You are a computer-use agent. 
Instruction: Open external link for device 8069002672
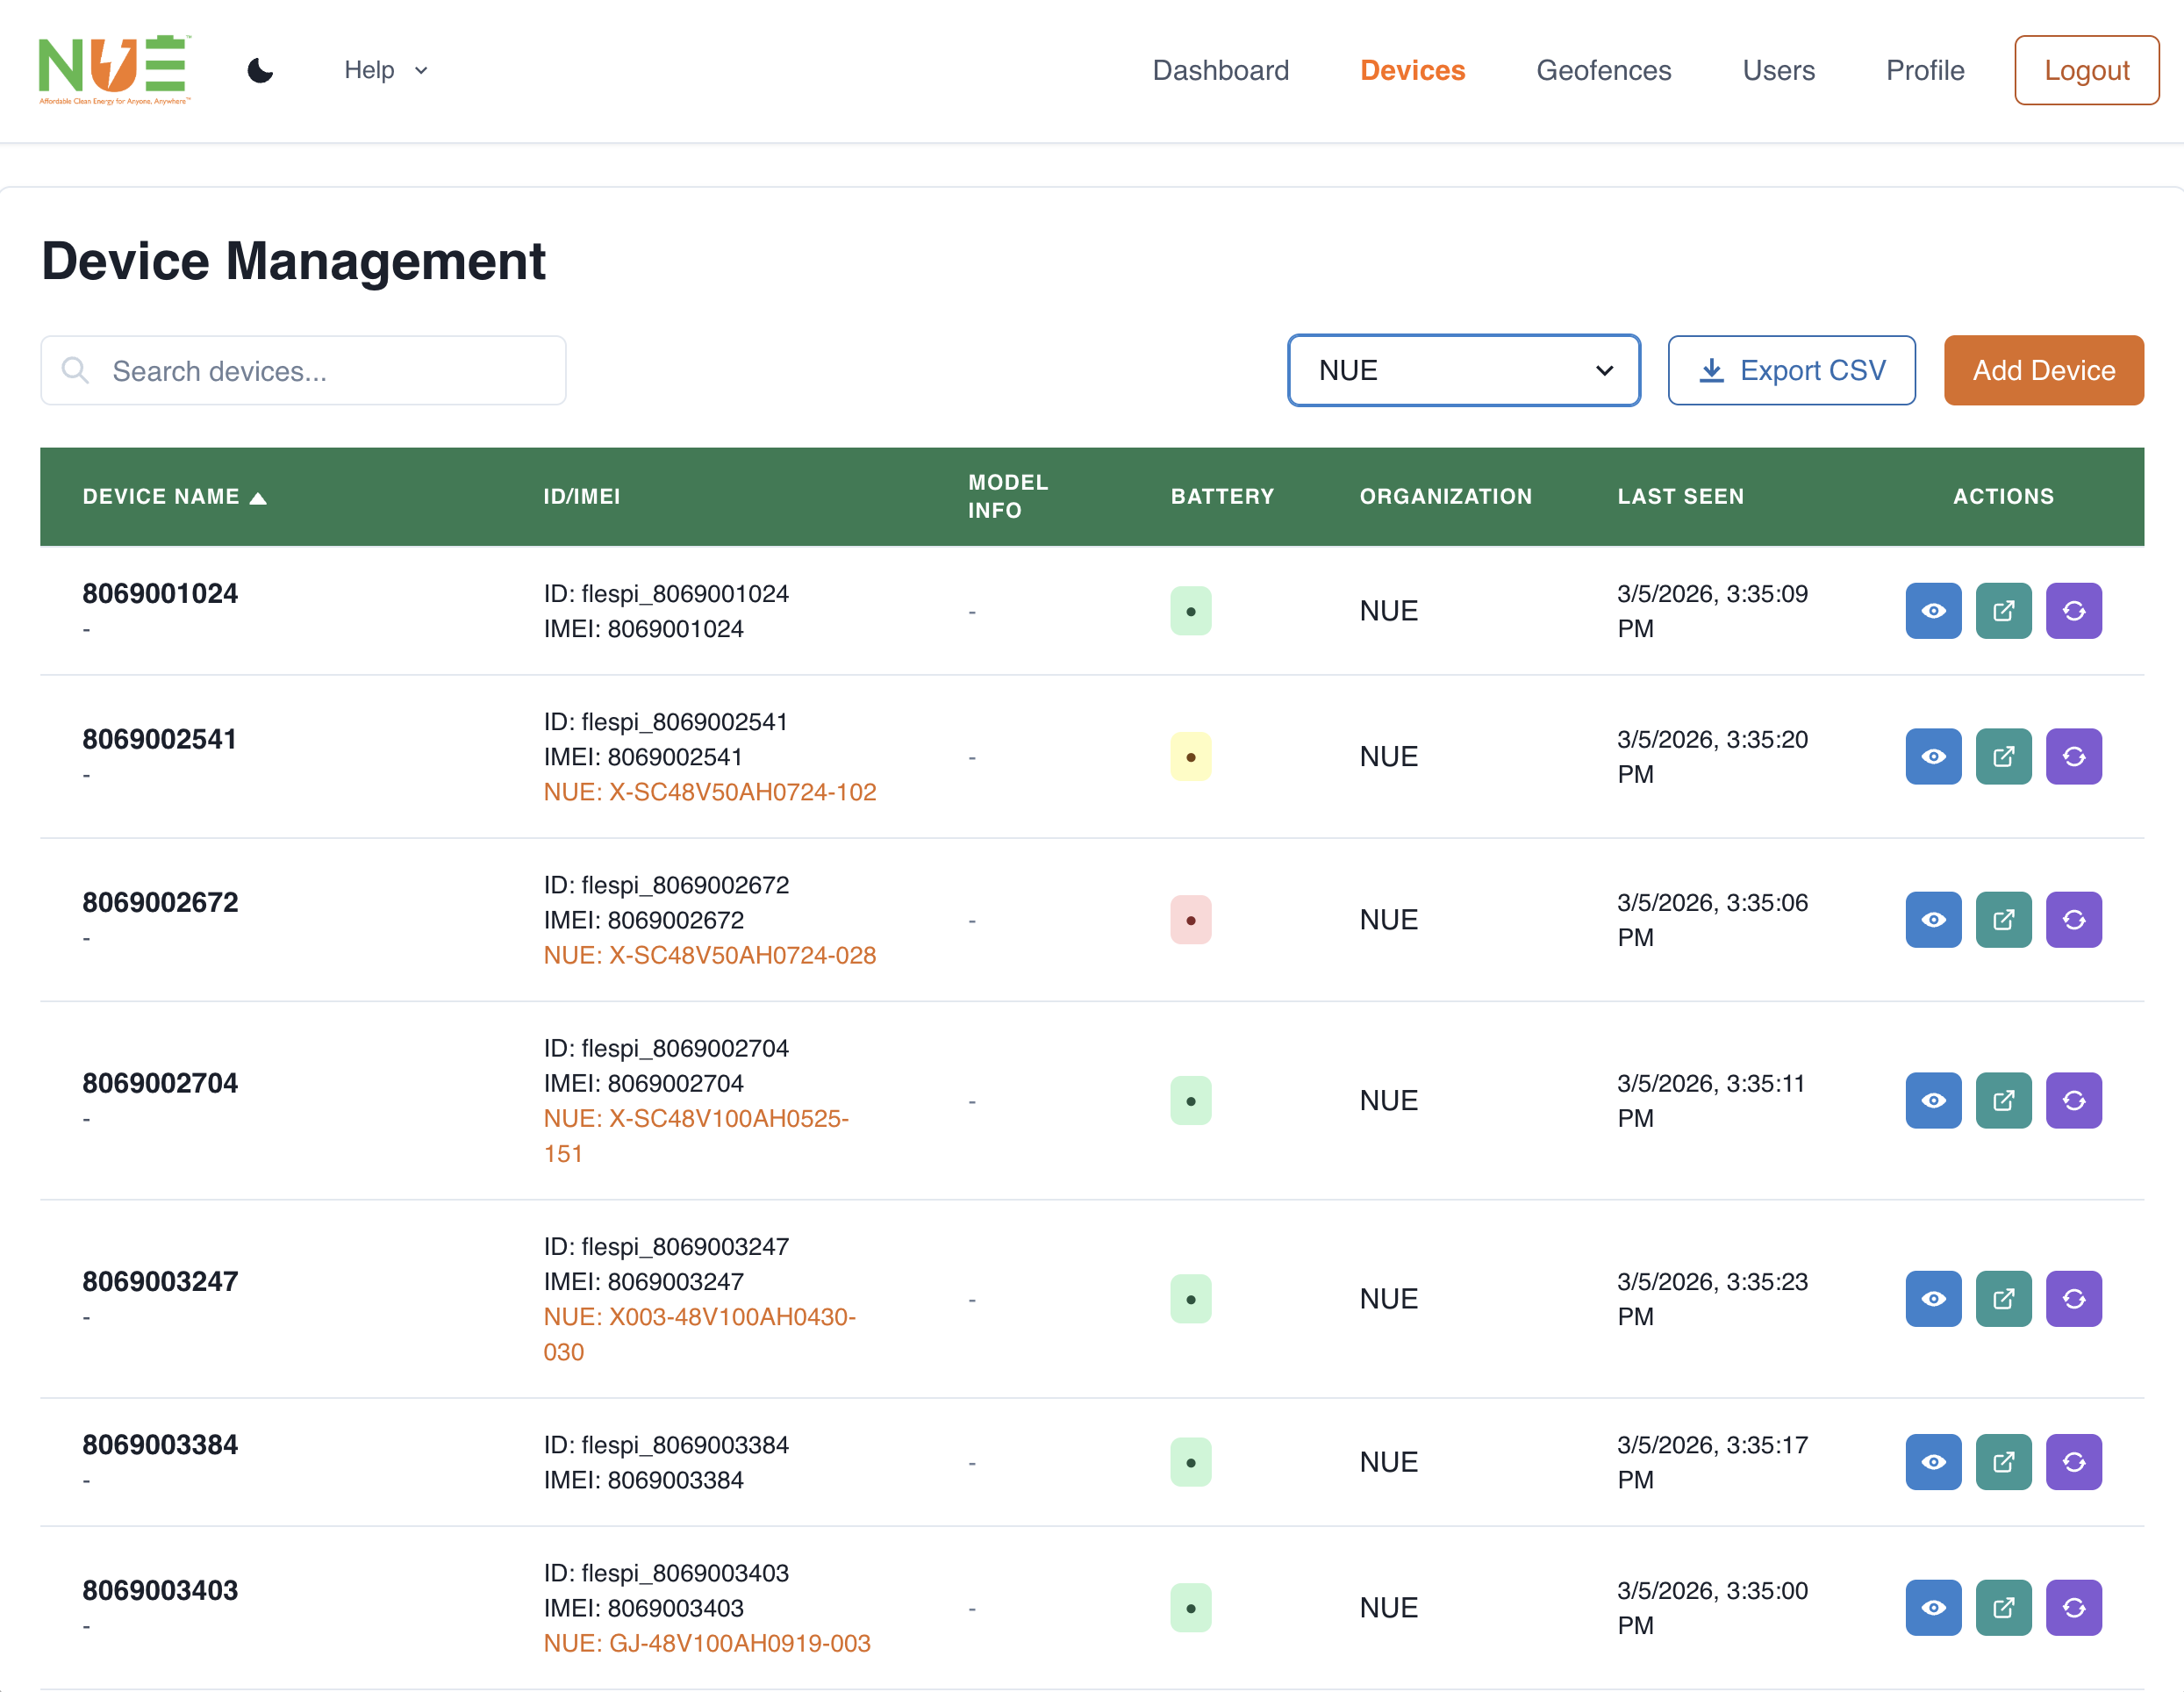pyautogui.click(x=2003, y=920)
